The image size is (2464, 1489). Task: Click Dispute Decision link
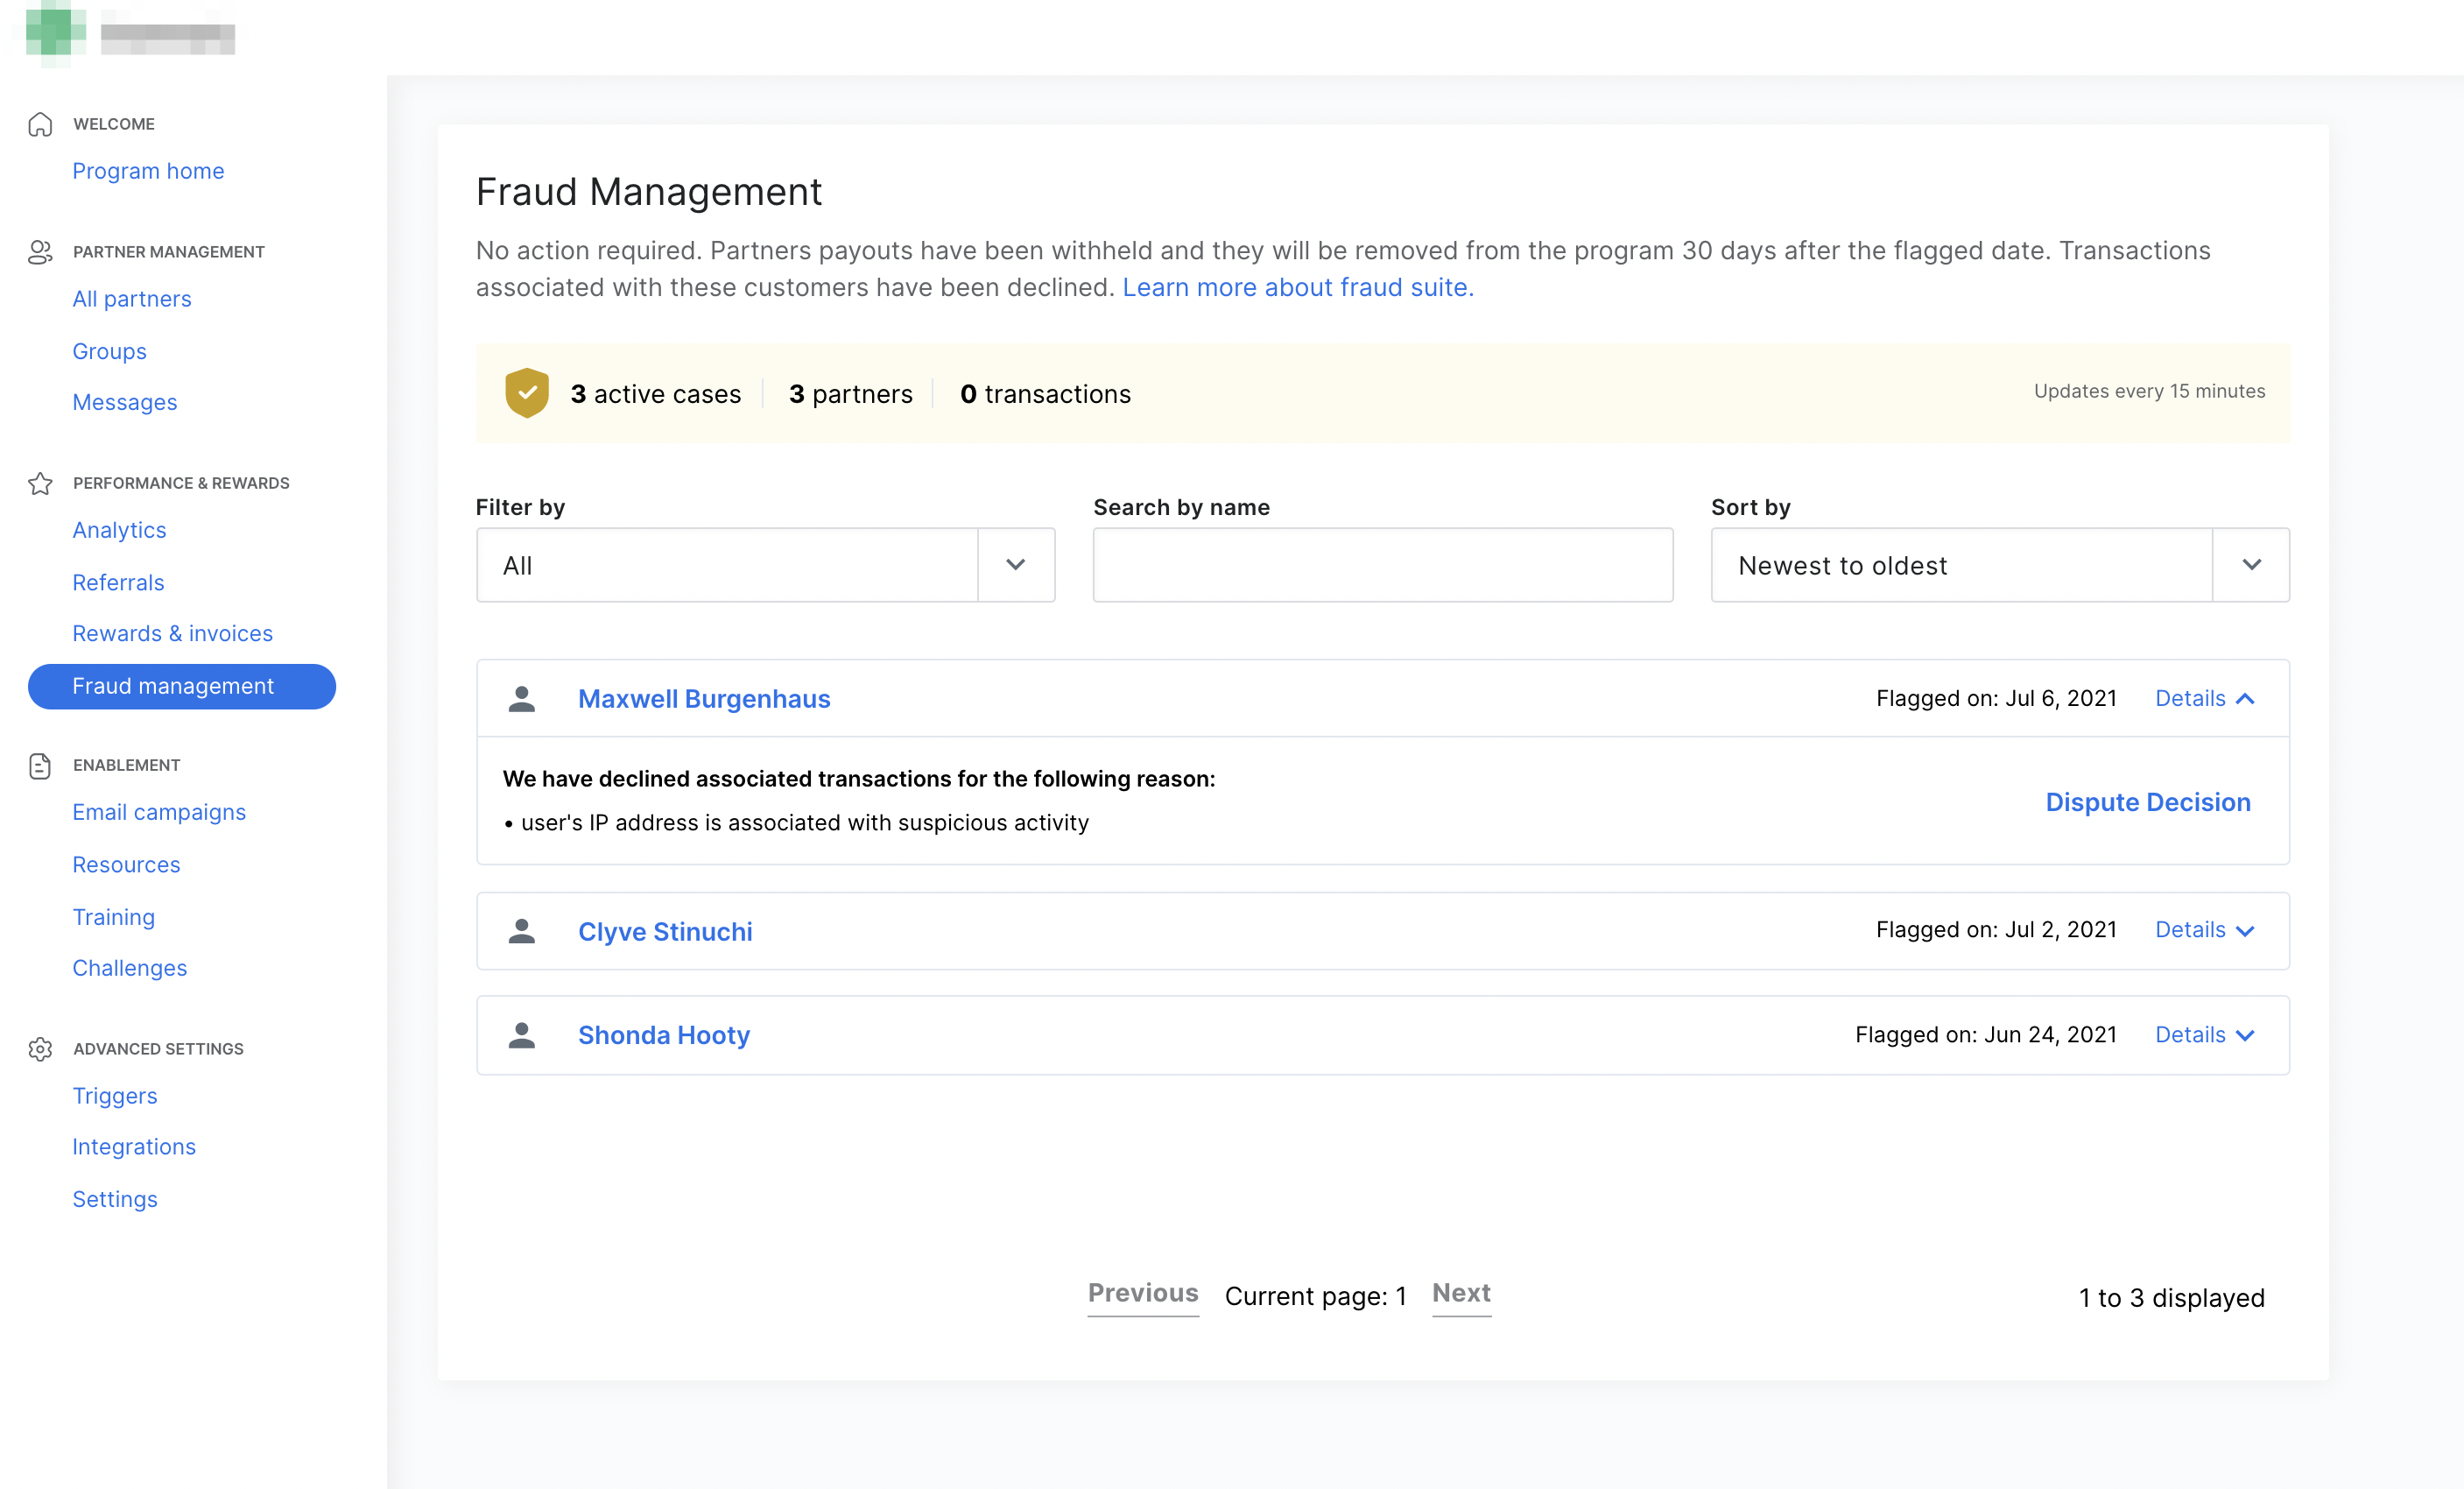tap(2147, 802)
